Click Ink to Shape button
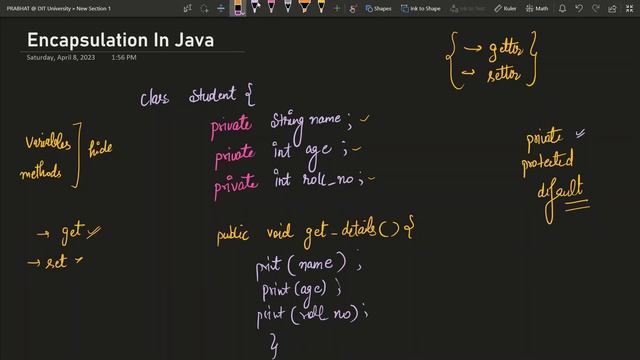640x360 pixels. point(421,8)
